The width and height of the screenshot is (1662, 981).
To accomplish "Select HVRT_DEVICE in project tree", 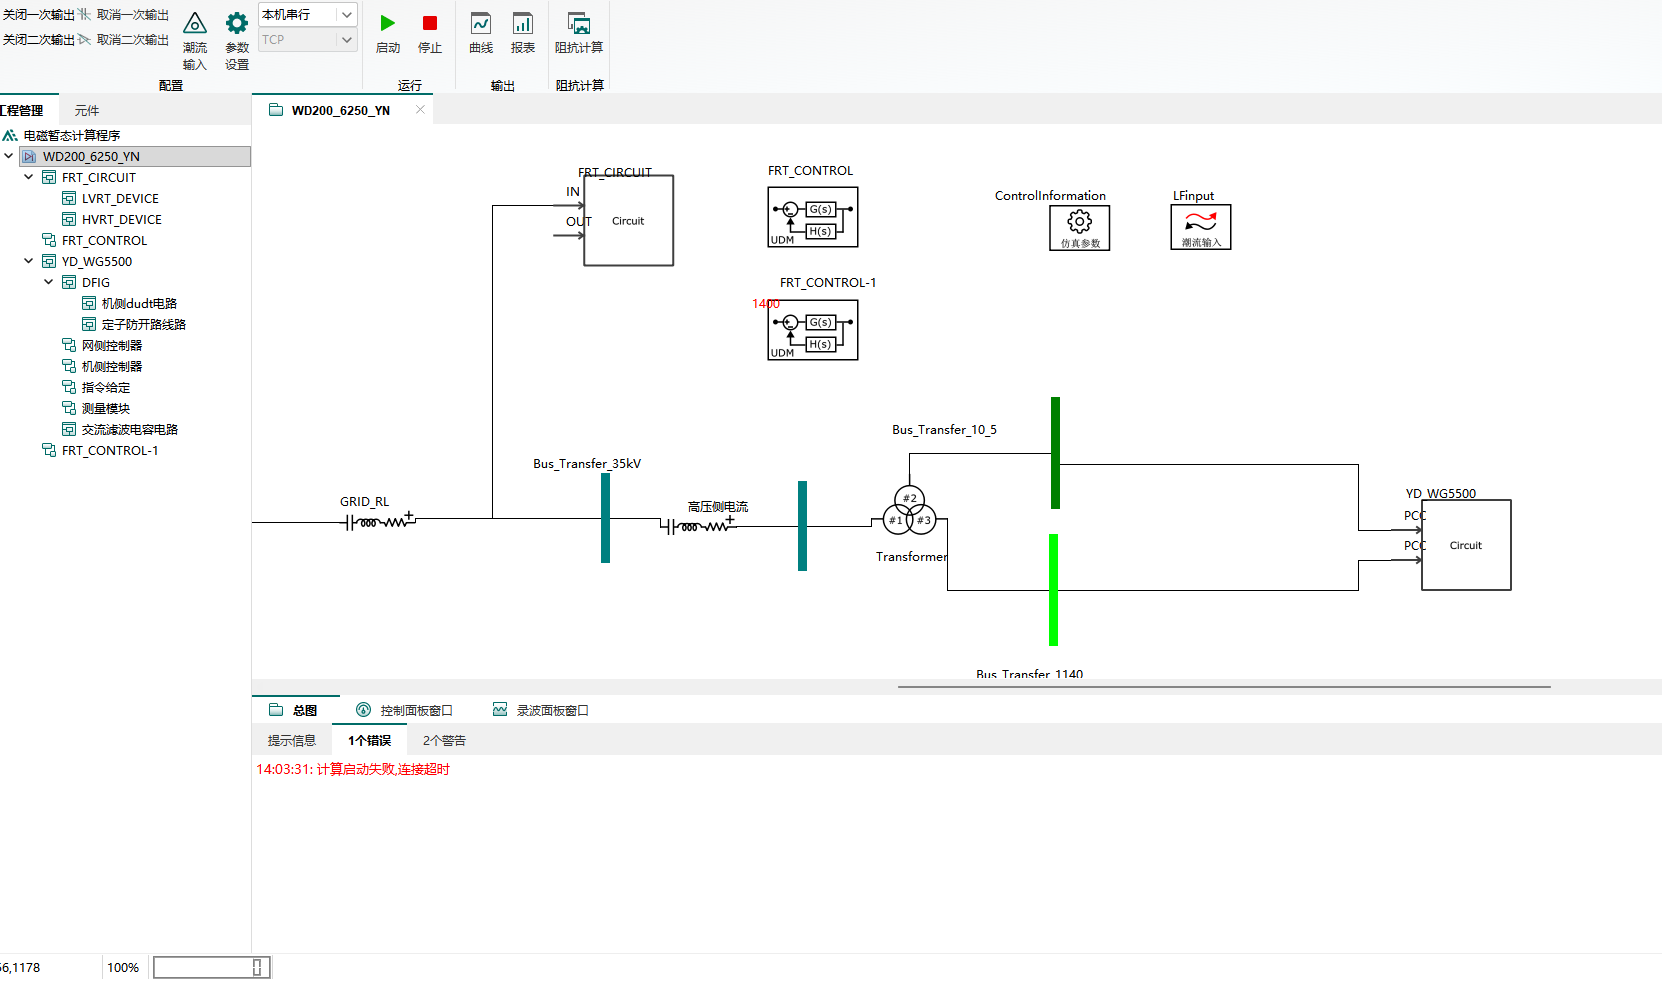I will coord(121,220).
